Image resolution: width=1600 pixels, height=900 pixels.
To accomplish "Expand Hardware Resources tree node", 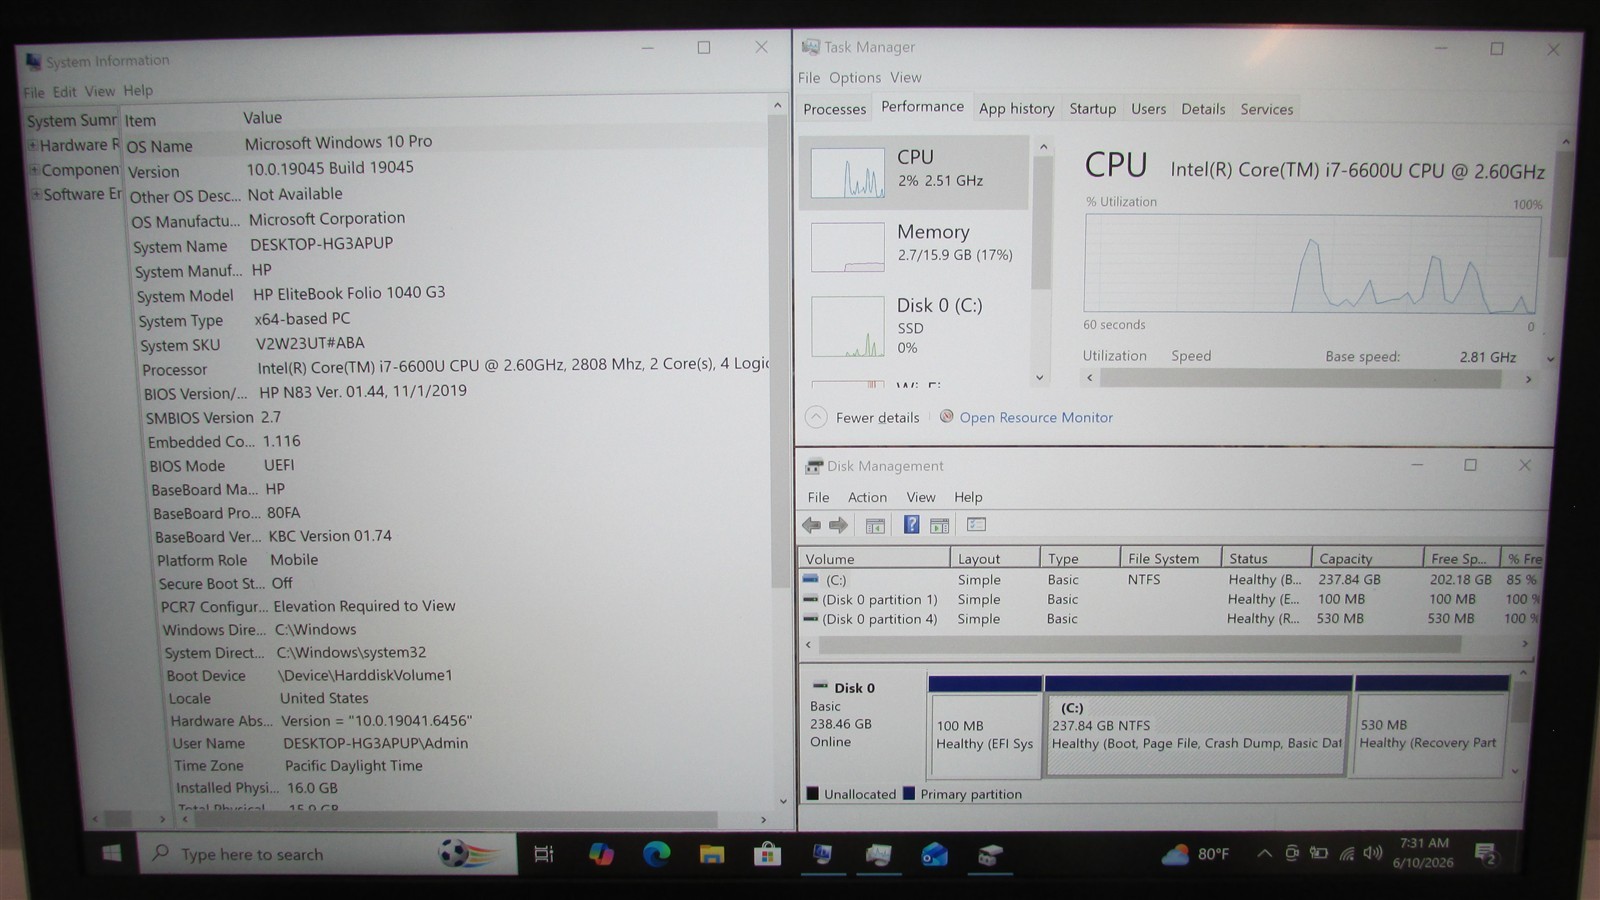I will (x=33, y=145).
